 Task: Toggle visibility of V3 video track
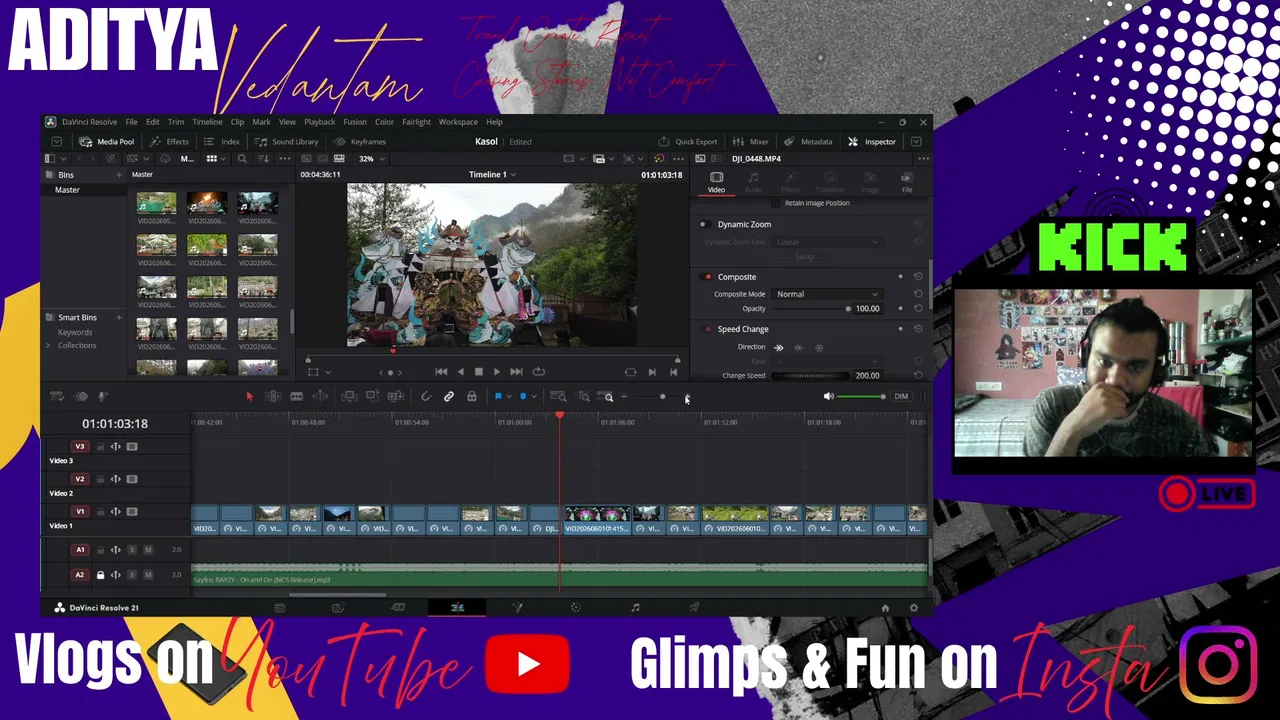tap(131, 447)
